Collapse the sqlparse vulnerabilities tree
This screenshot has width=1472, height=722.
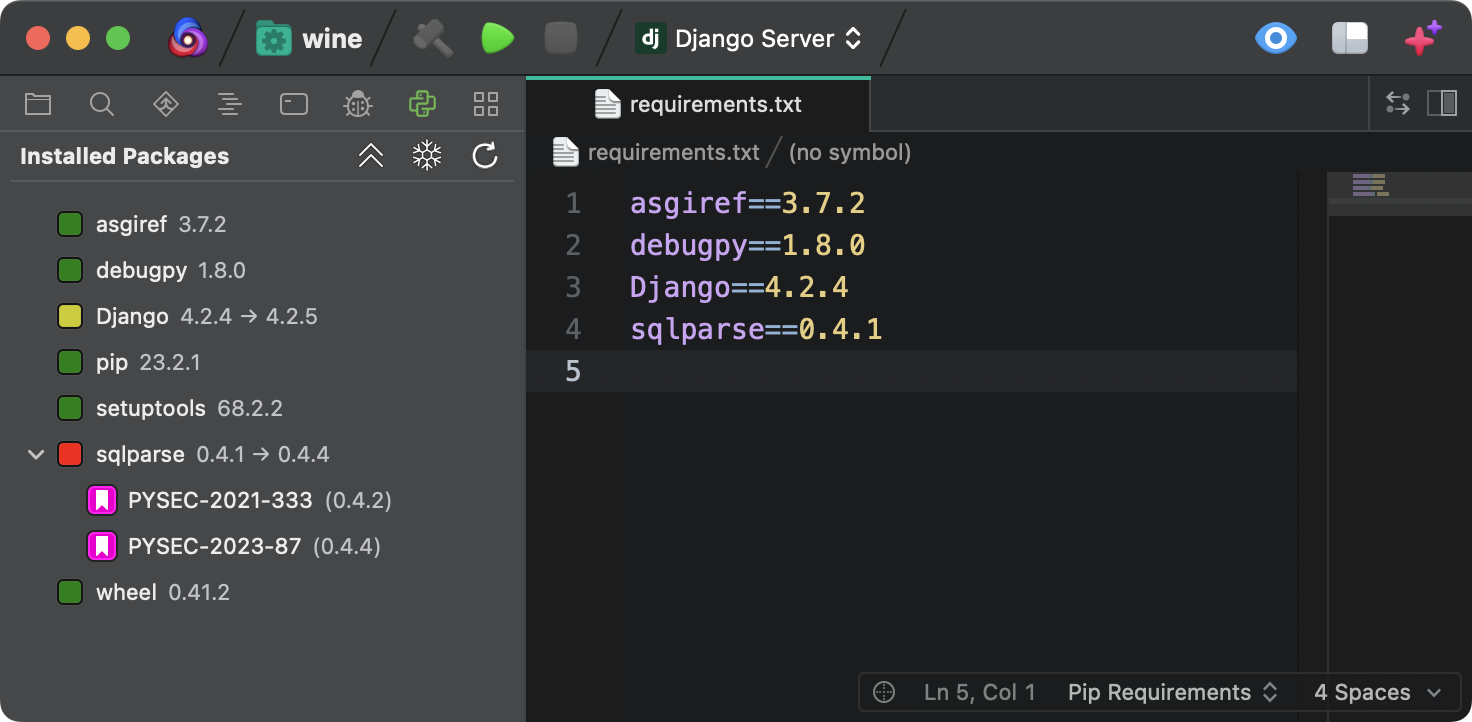click(36, 454)
